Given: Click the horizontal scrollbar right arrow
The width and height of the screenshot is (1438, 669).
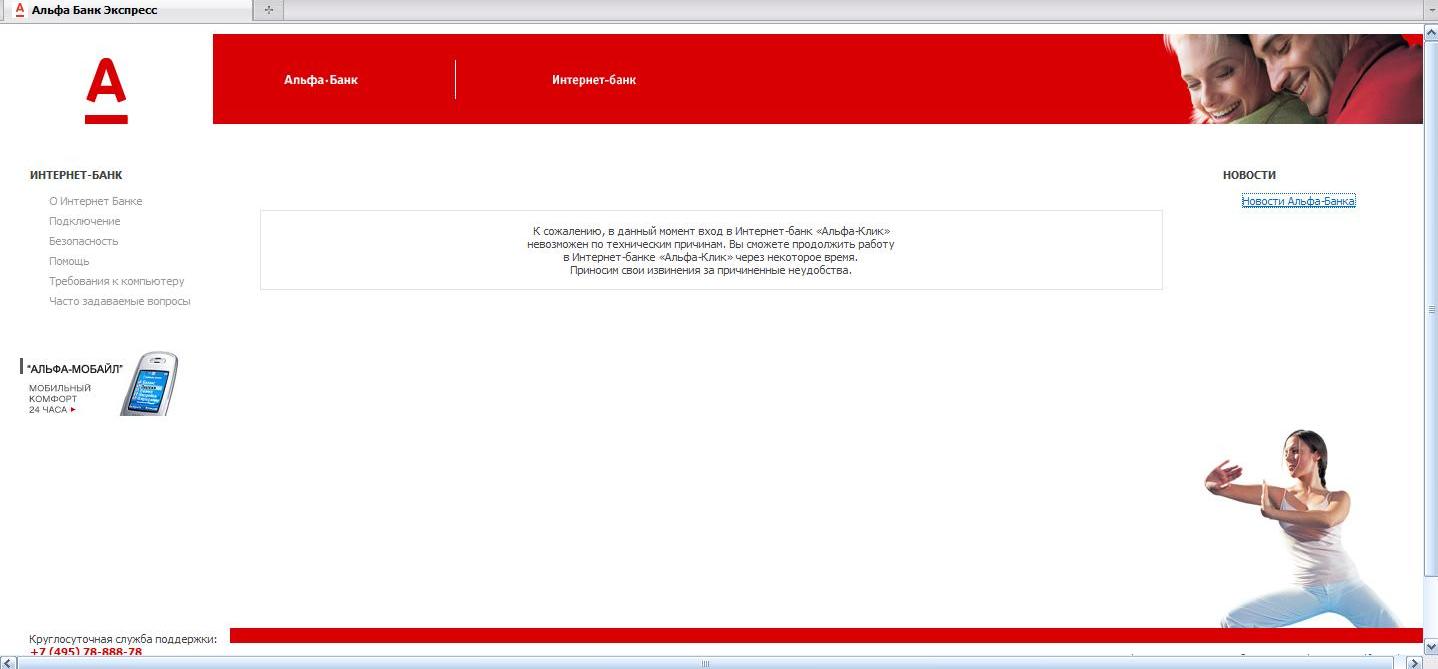Looking at the screenshot, I should pyautogui.click(x=1413, y=663).
